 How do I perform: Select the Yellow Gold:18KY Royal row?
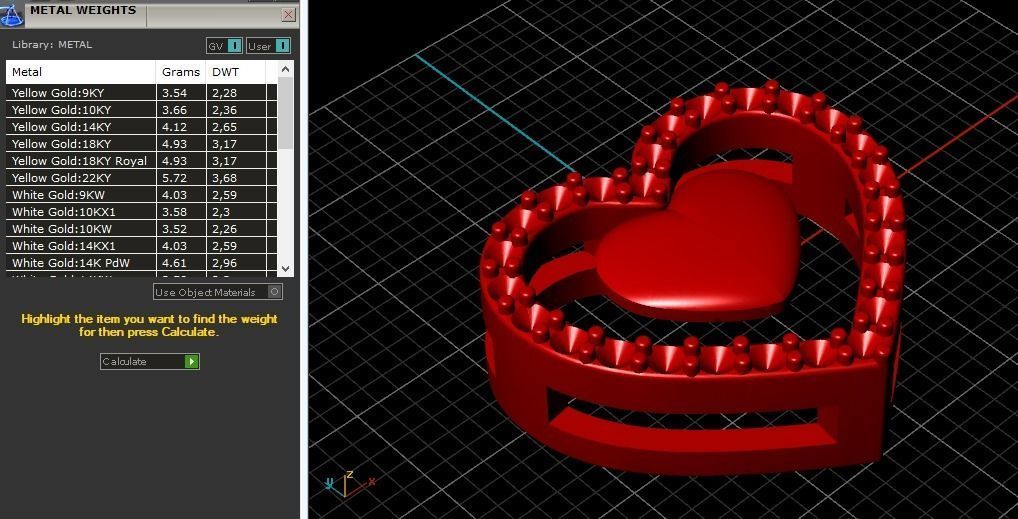(x=142, y=160)
